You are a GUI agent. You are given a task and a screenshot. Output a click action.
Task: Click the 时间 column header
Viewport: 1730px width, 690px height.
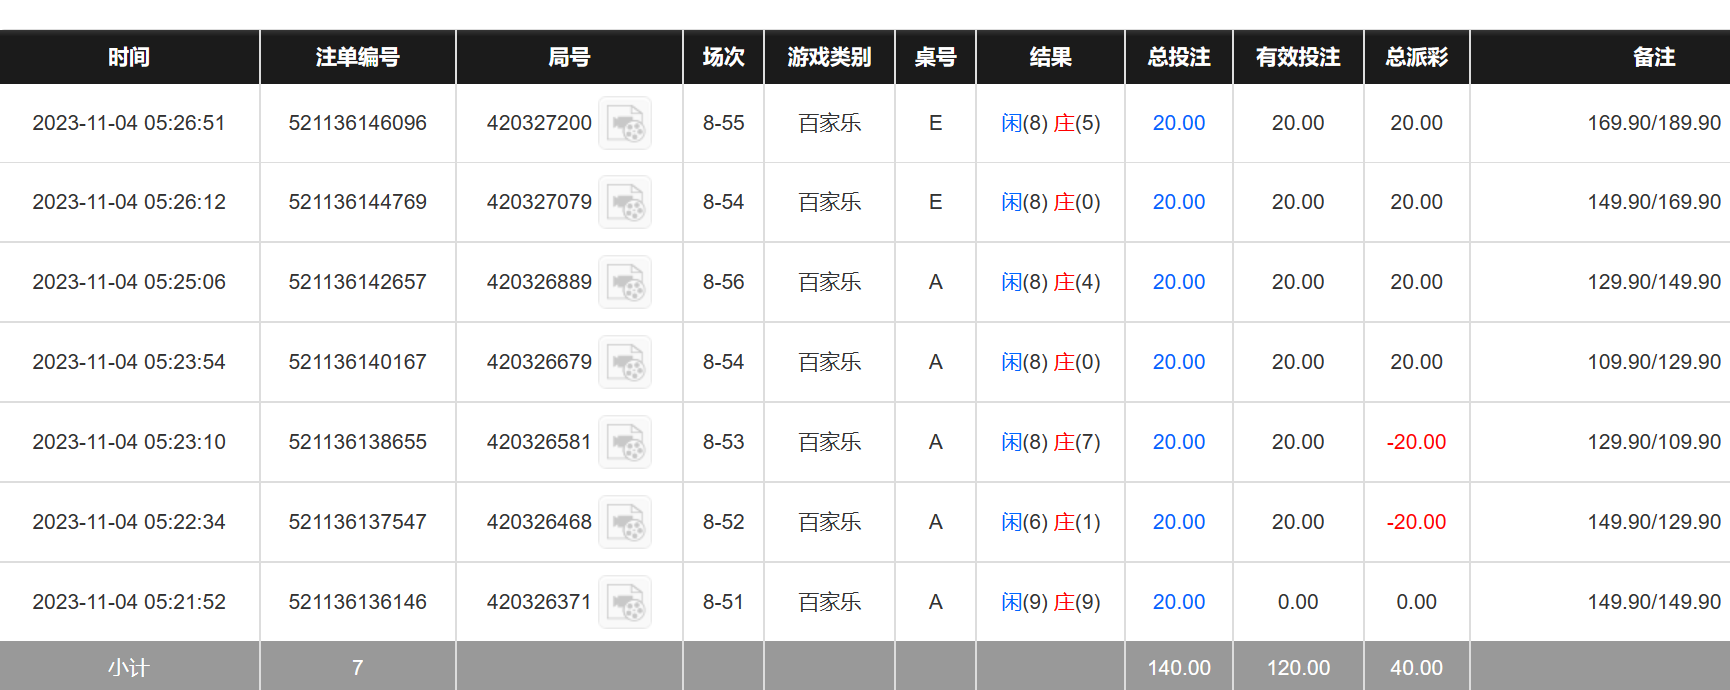(129, 57)
